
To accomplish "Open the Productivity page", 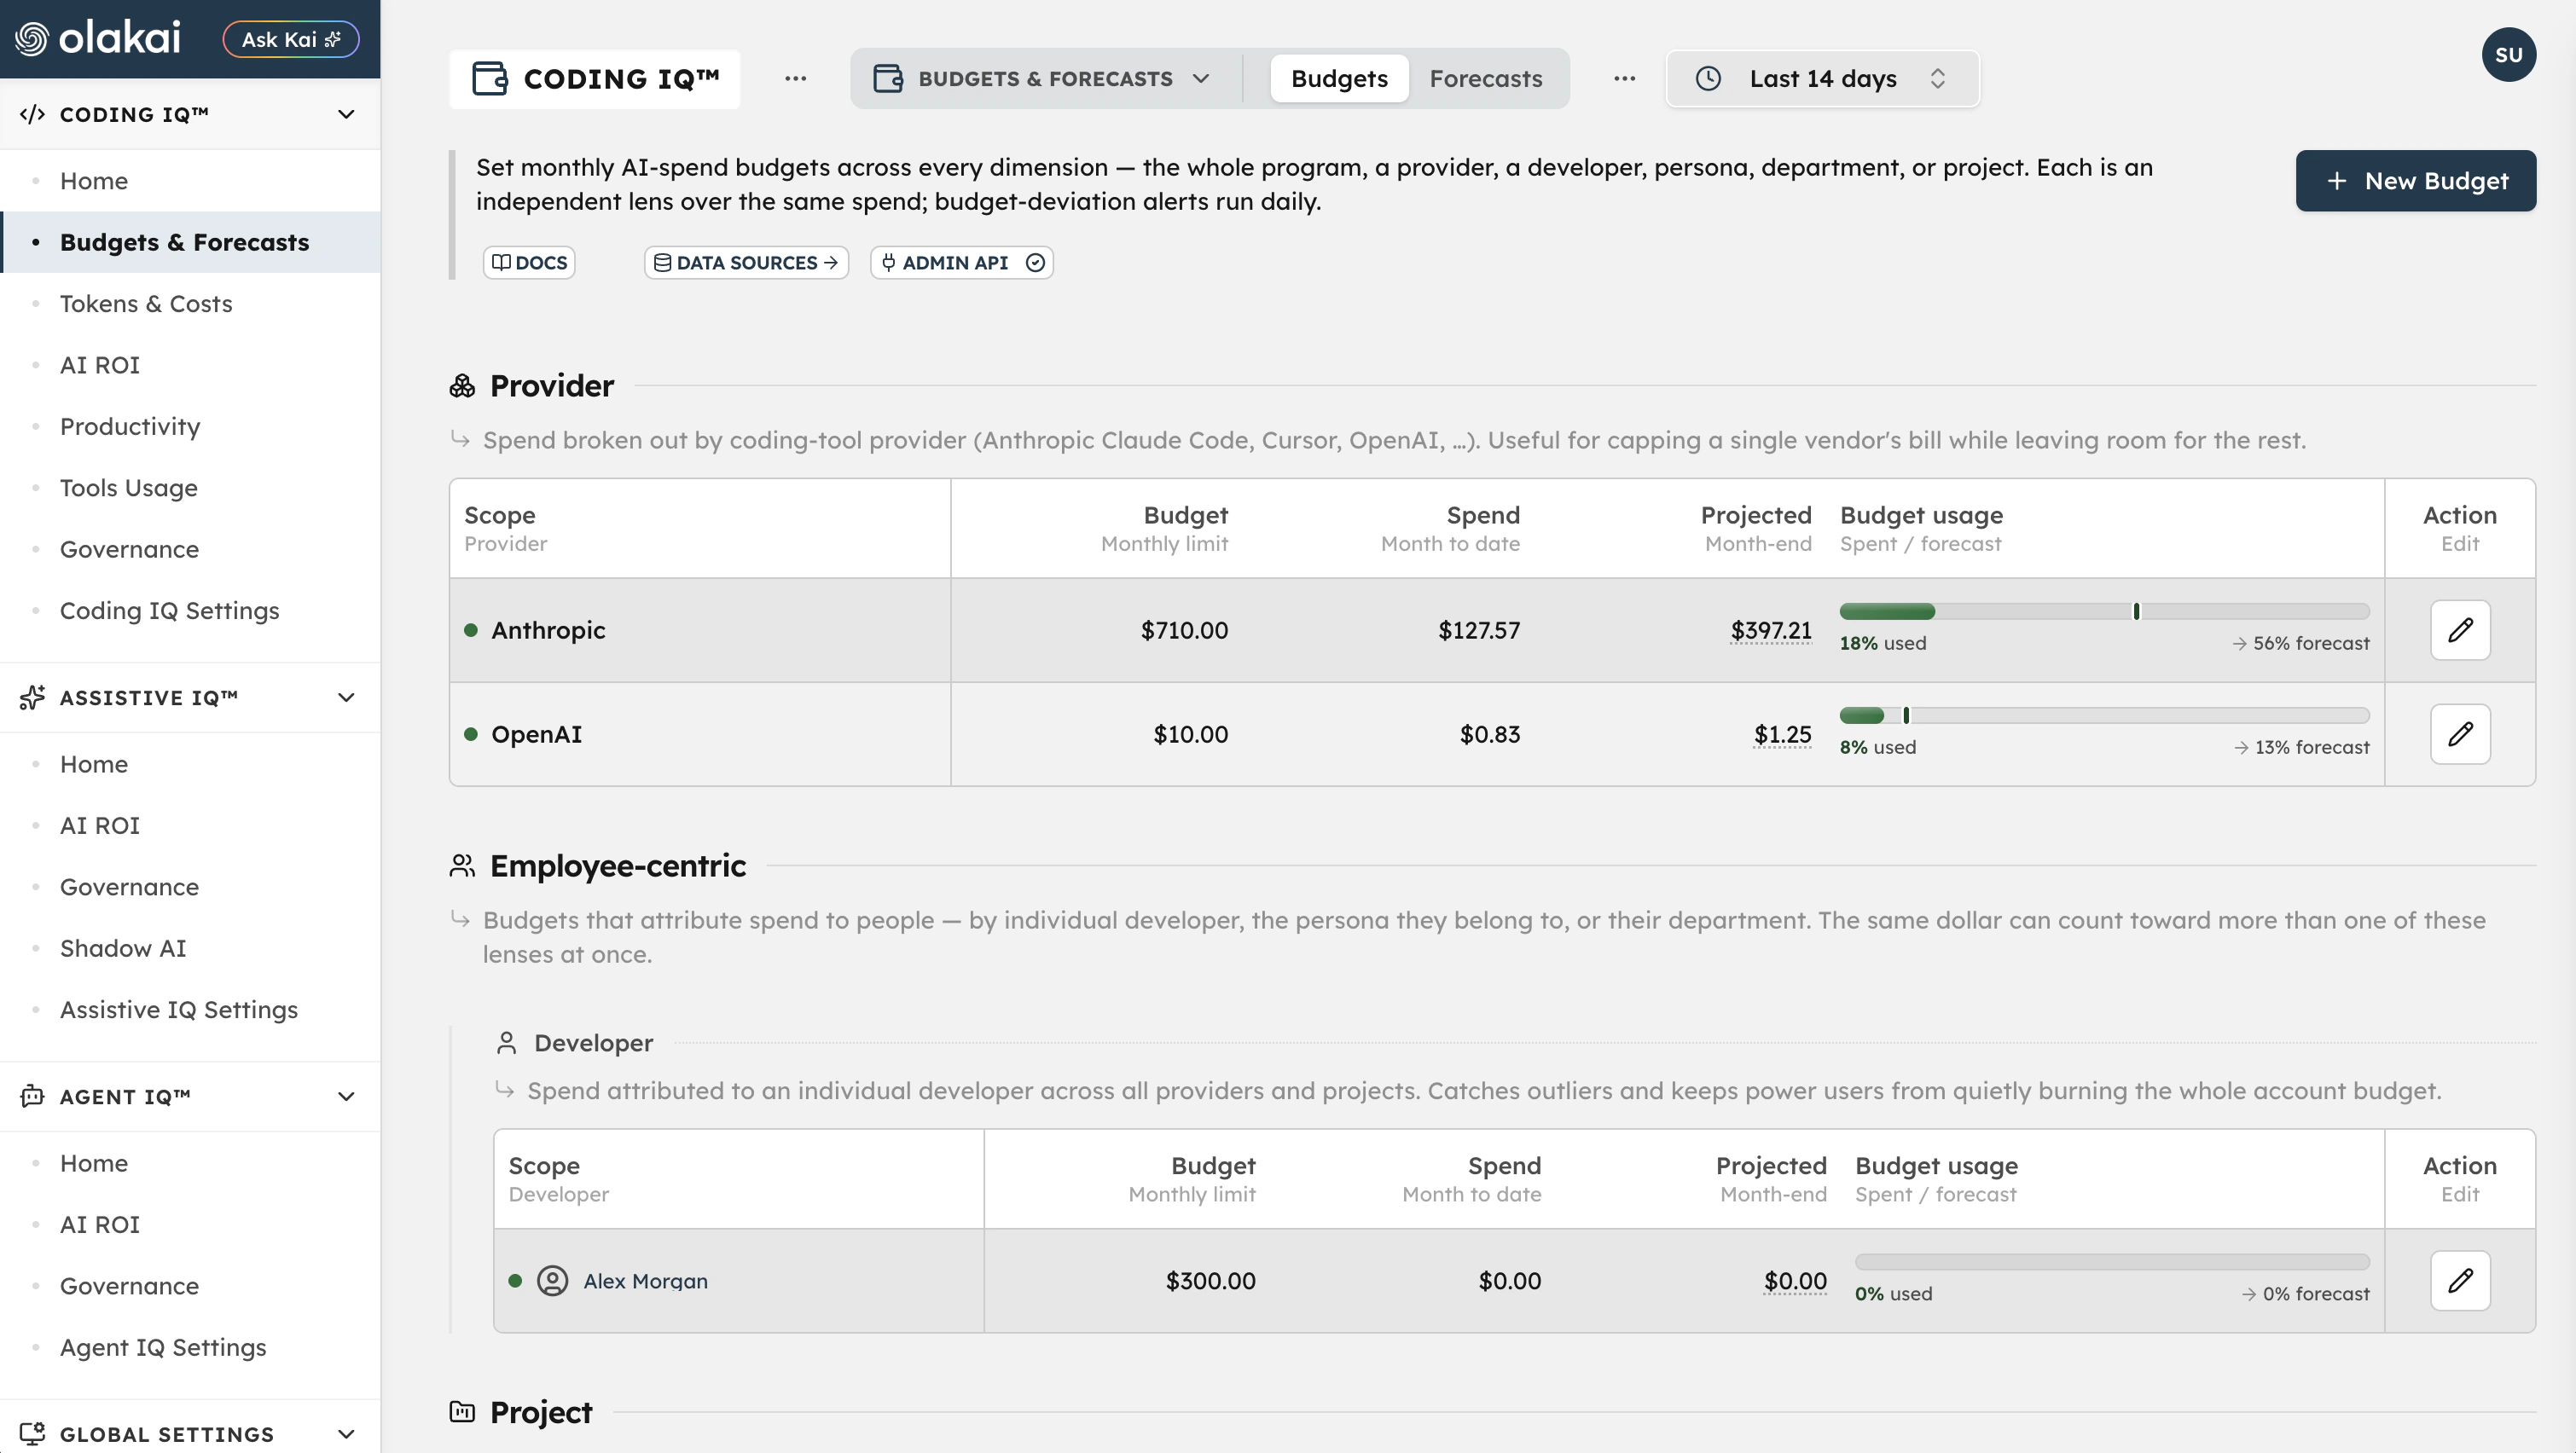I will [130, 427].
